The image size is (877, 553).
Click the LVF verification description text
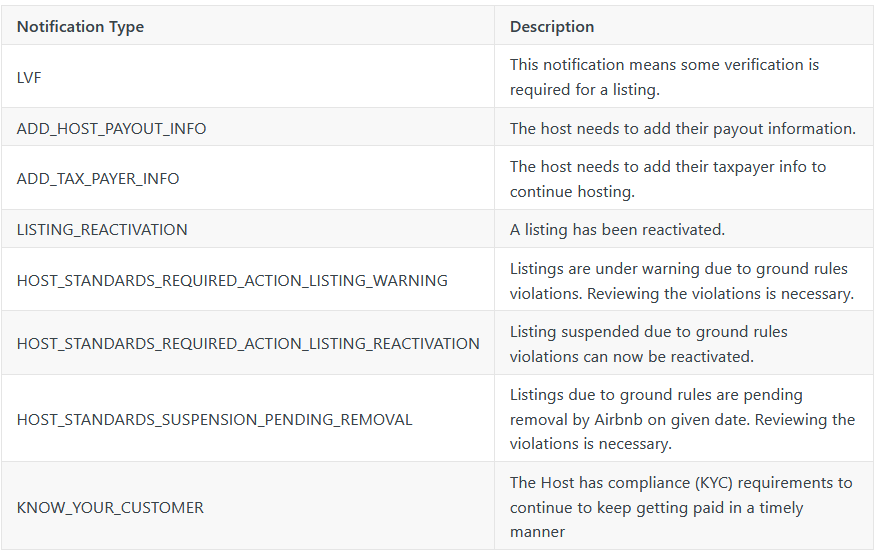click(x=664, y=77)
